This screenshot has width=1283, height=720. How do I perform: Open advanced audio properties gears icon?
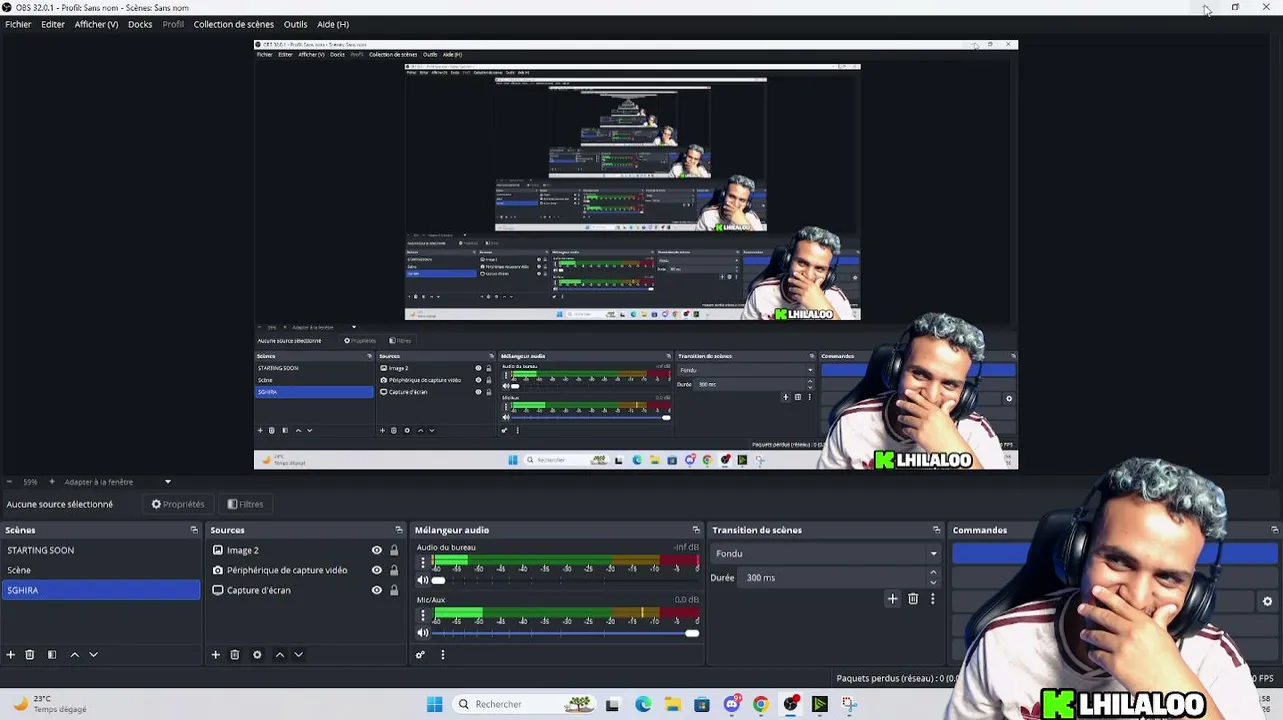coord(420,655)
